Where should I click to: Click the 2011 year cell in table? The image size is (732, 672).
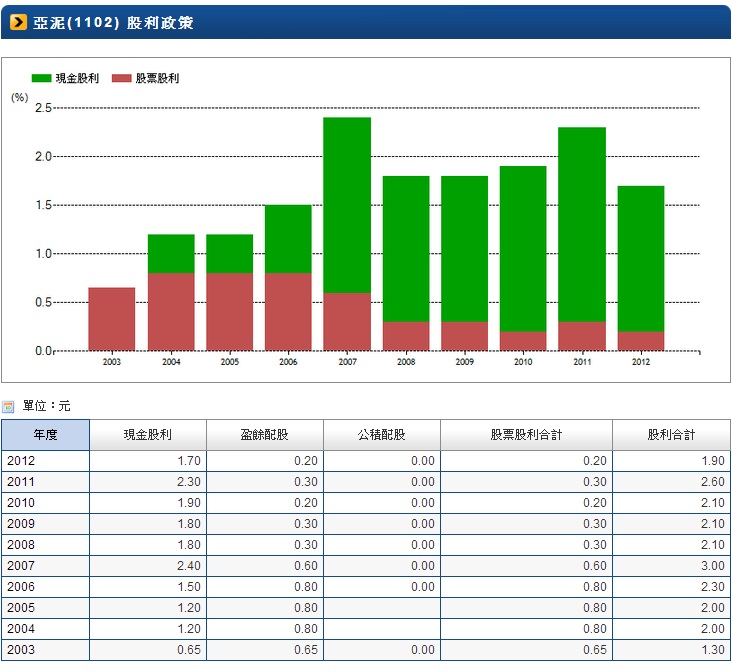[45, 482]
